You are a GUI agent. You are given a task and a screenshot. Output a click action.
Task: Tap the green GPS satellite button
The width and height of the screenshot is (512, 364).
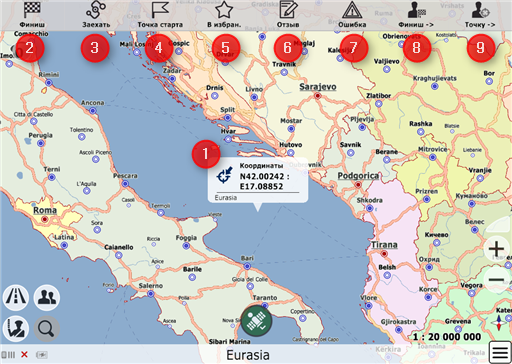coord(256,321)
